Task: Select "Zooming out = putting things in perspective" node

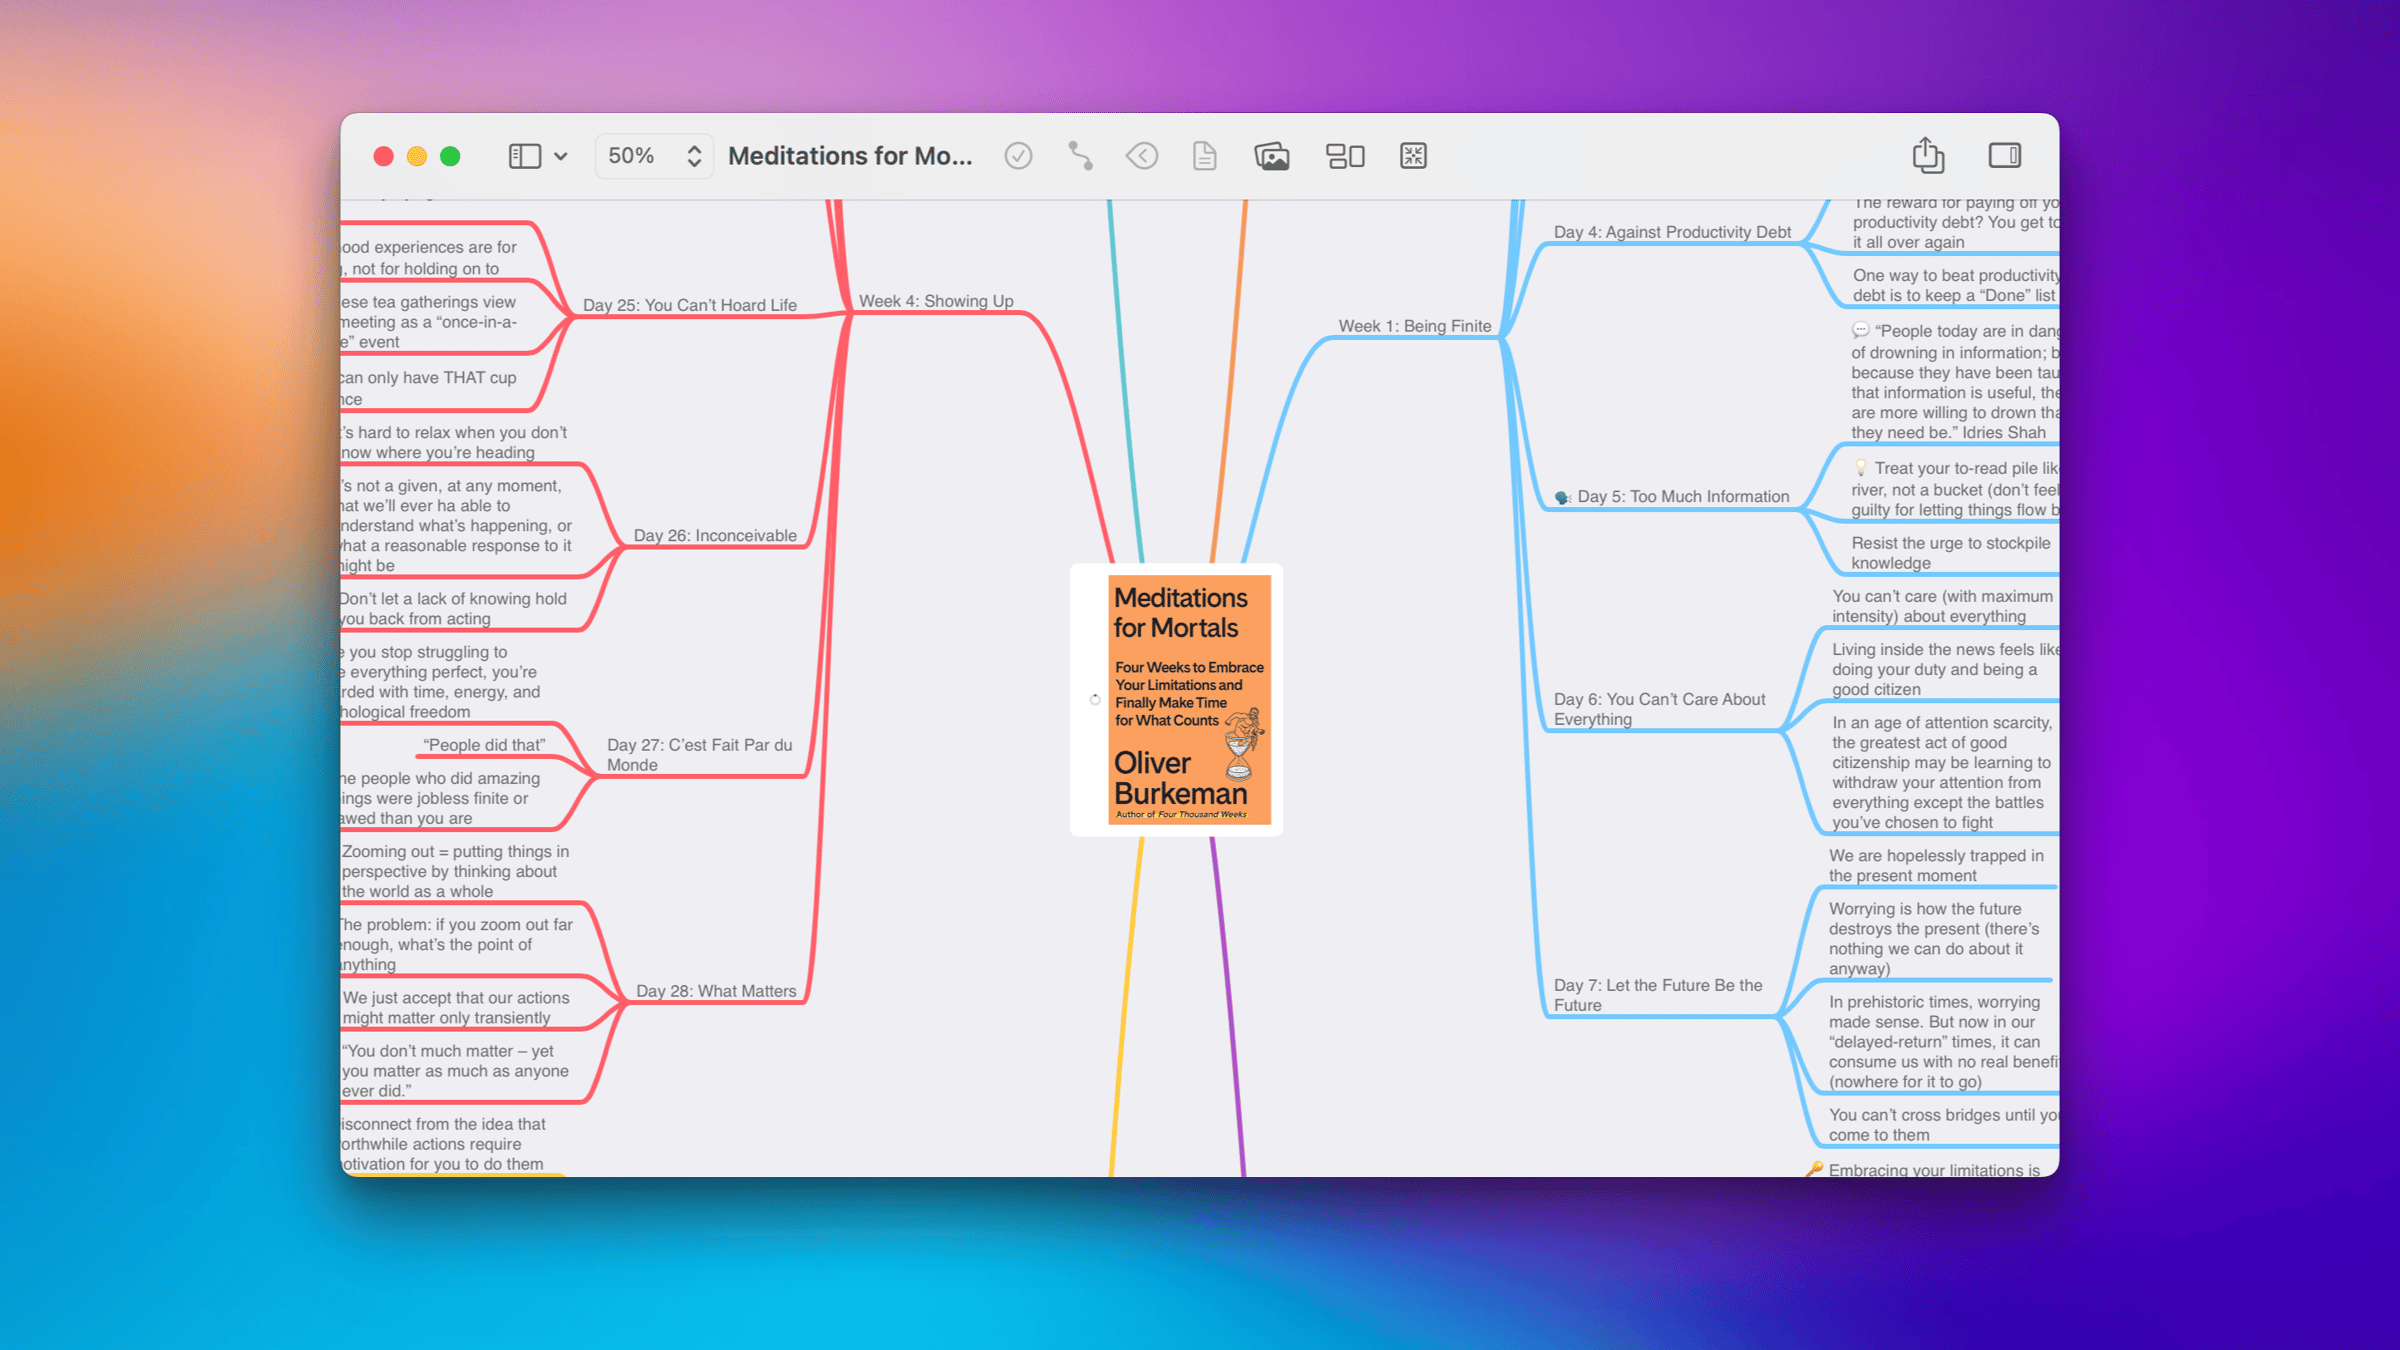Action: tap(455, 871)
